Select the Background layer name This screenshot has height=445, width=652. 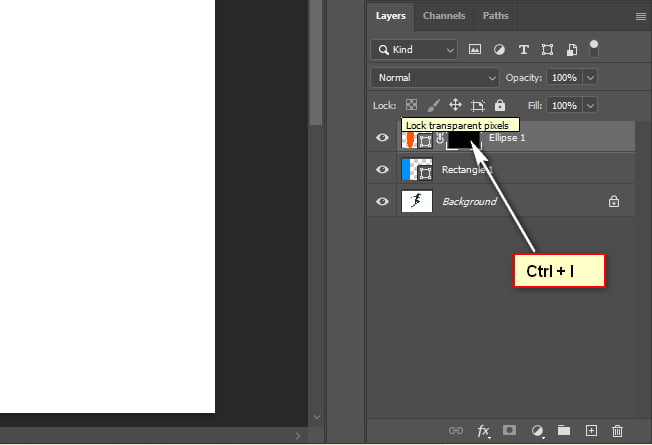[469, 202]
